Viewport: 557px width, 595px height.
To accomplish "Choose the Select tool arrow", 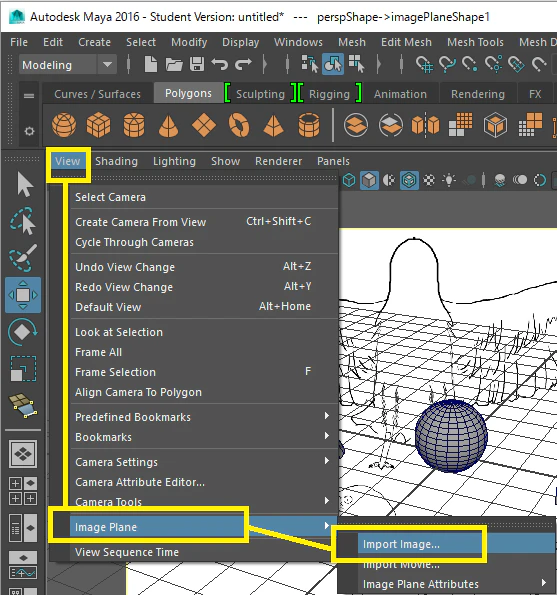I will 24,185.
